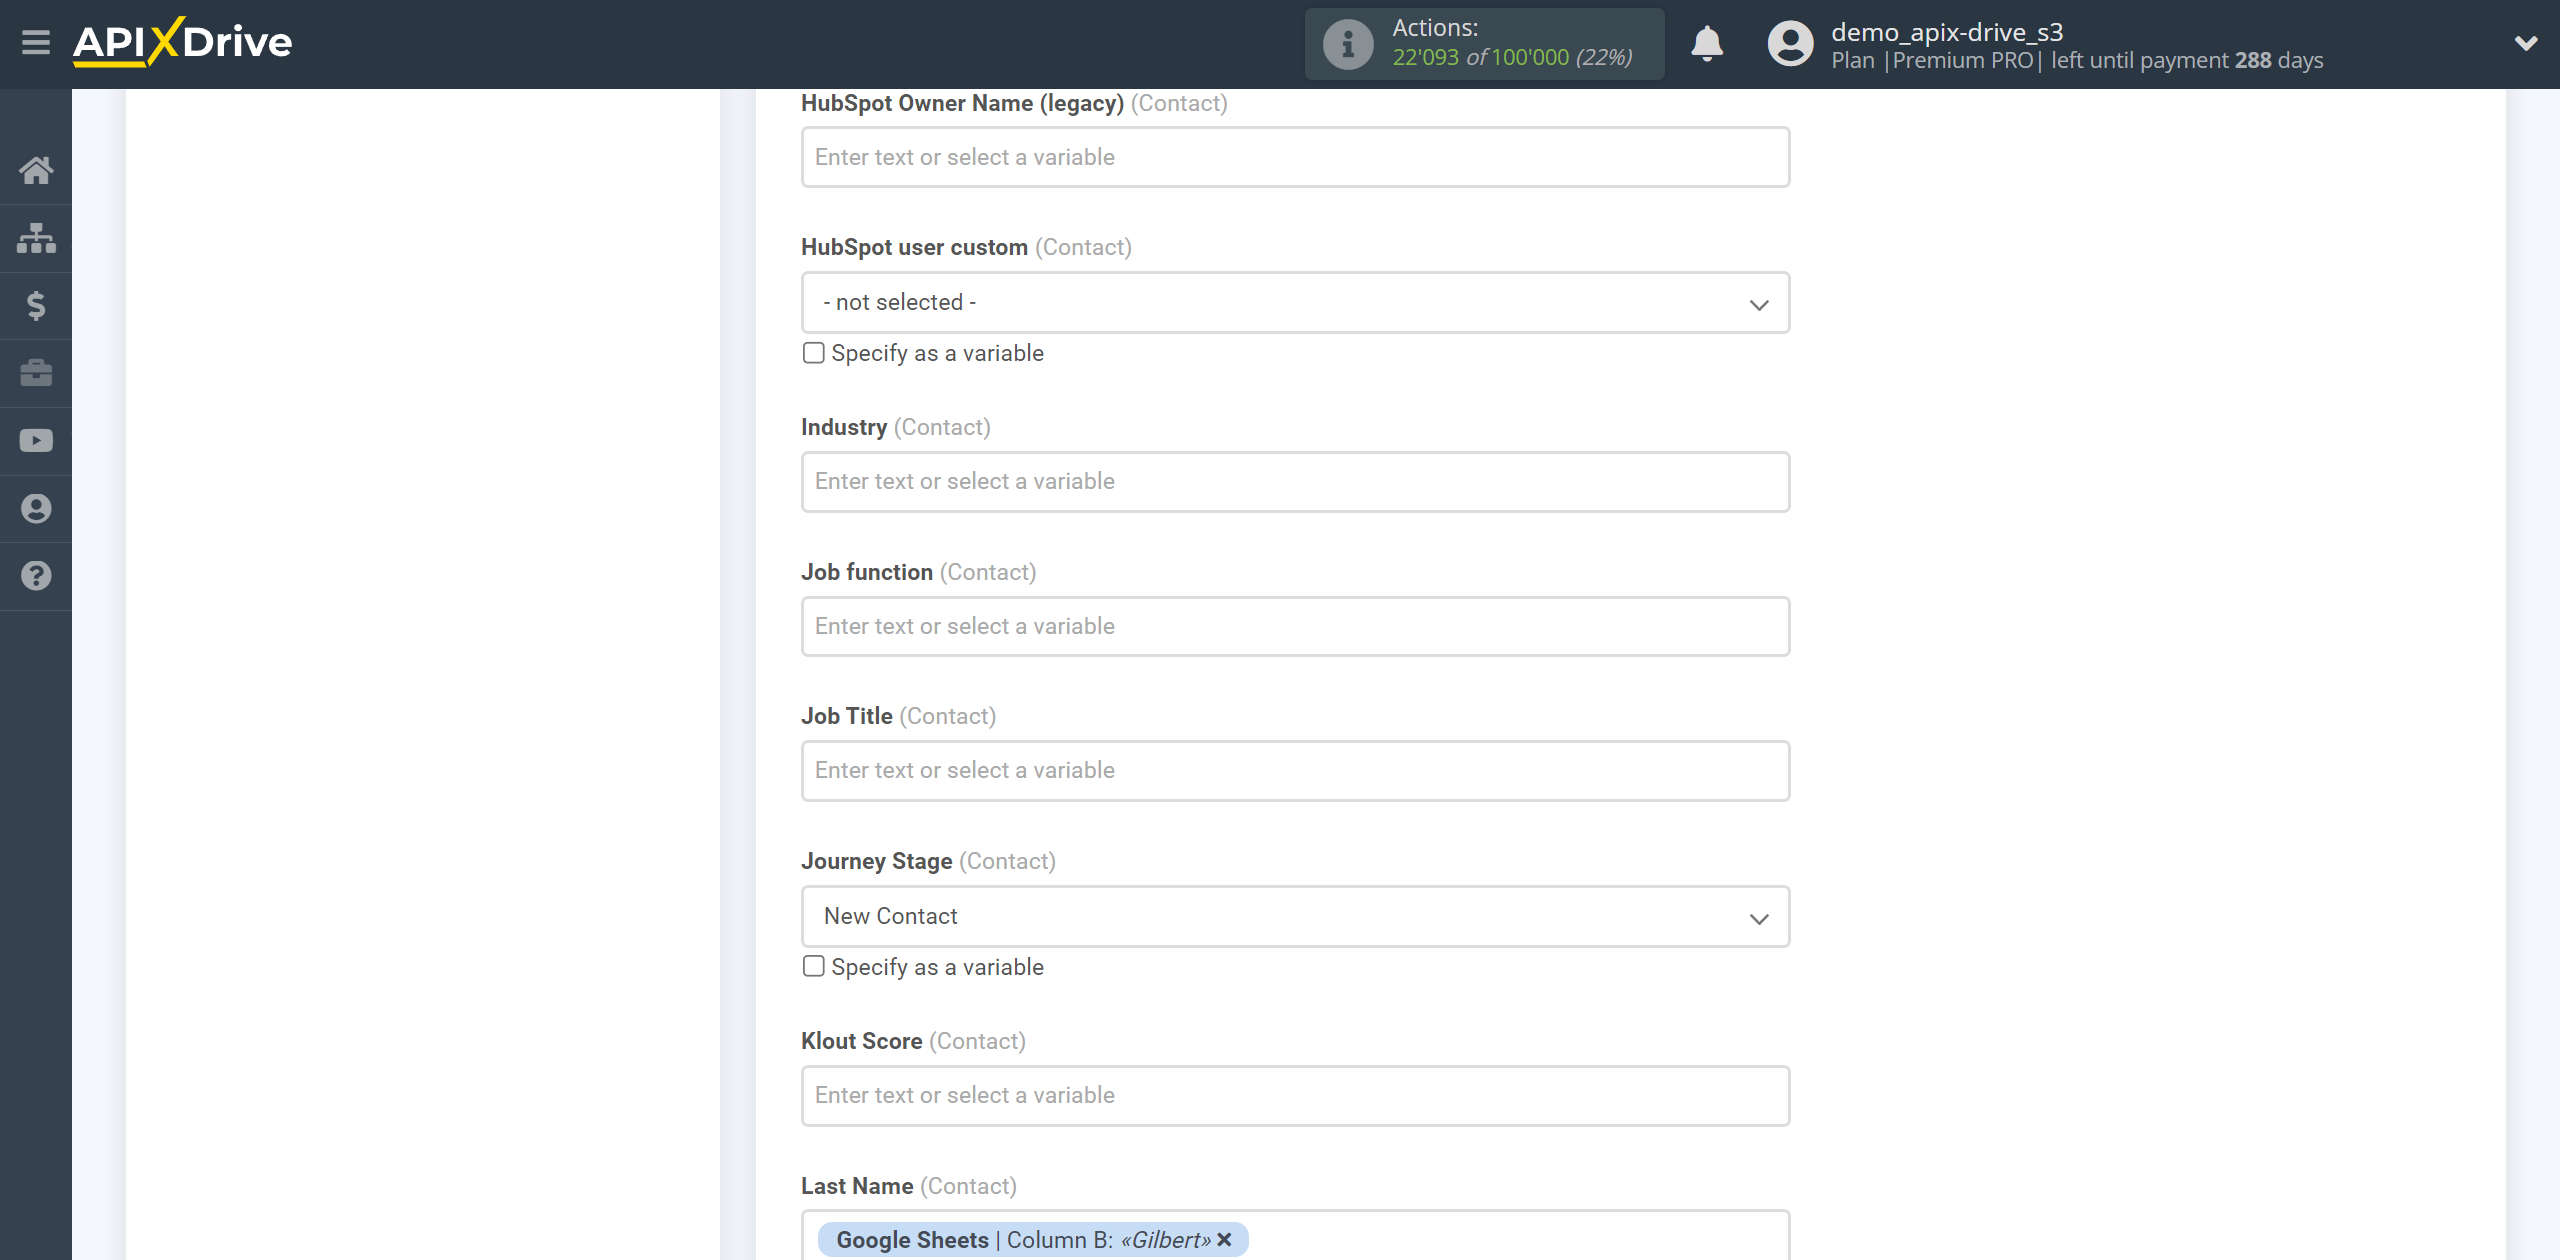The image size is (2560, 1260).
Task: Click the main navigation hamburger menu
Action: pos(34,42)
